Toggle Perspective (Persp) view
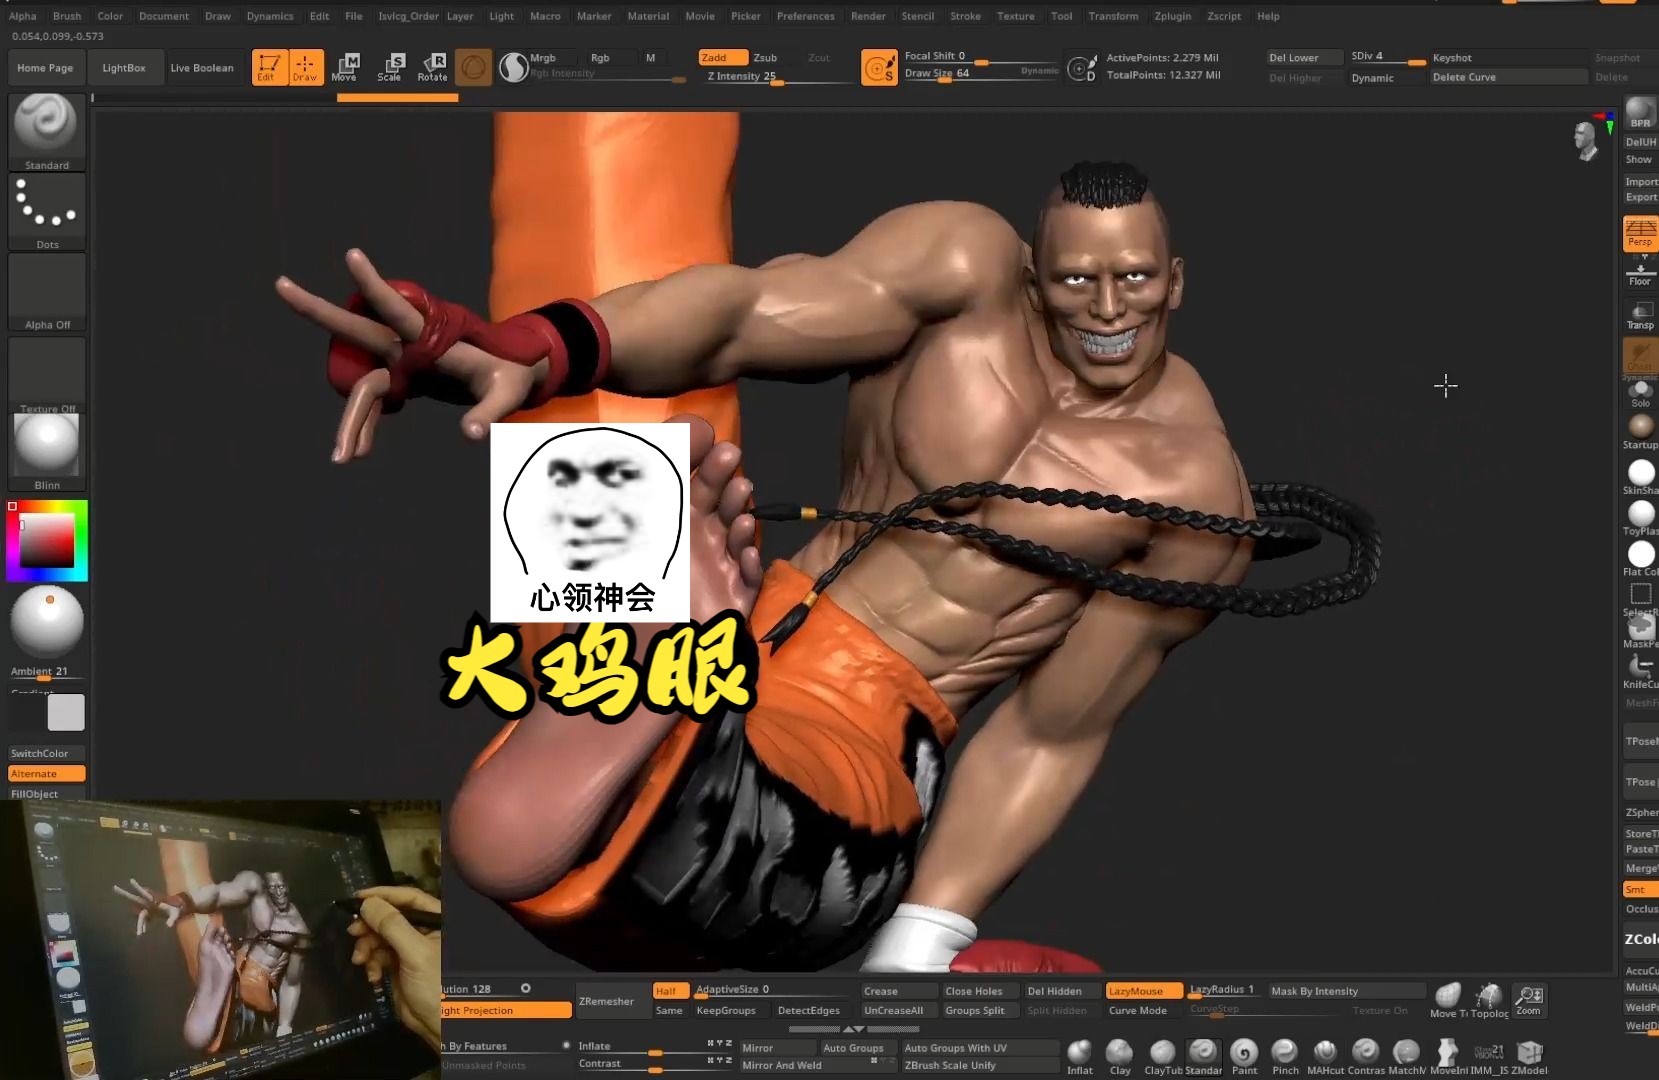The image size is (1659, 1080). click(1640, 232)
